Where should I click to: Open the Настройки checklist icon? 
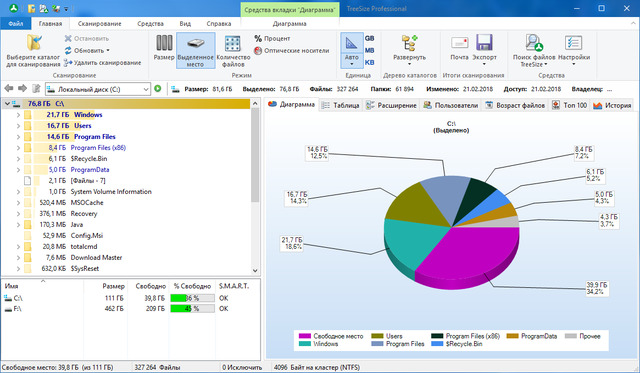click(573, 42)
